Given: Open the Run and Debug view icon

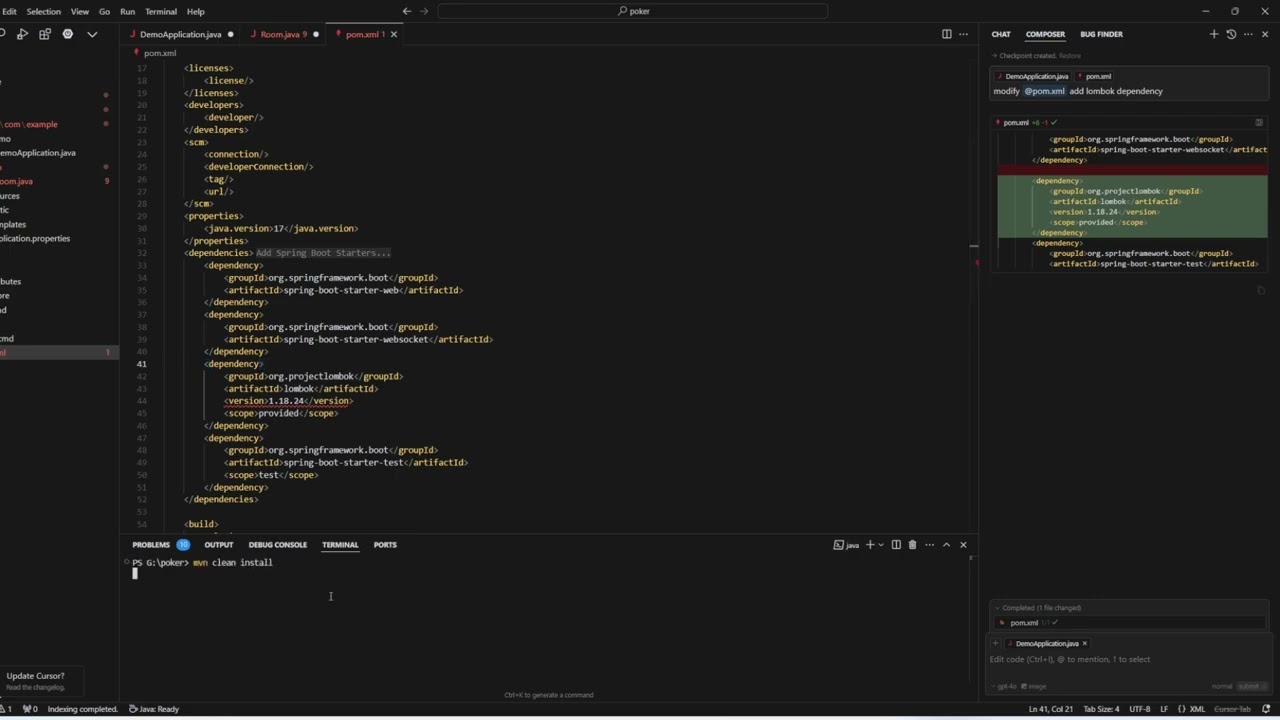Looking at the screenshot, I should pyautogui.click(x=22, y=34).
